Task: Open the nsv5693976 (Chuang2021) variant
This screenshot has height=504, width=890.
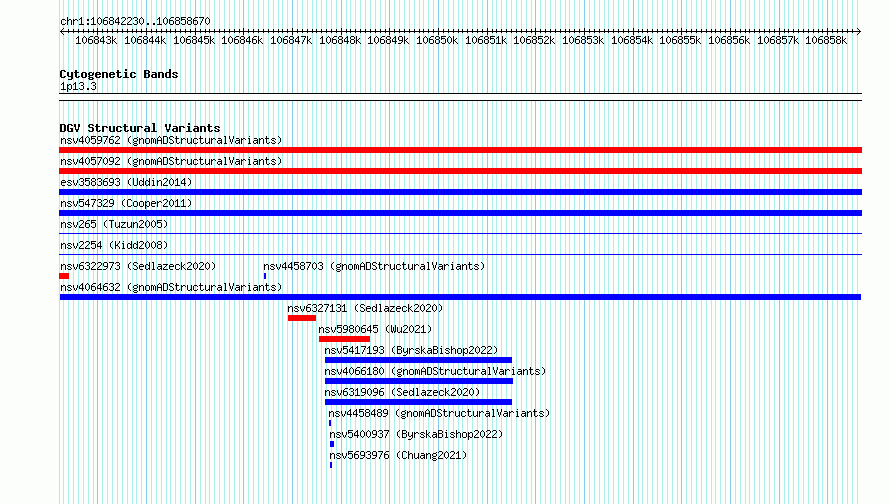Action: [x=398, y=455]
